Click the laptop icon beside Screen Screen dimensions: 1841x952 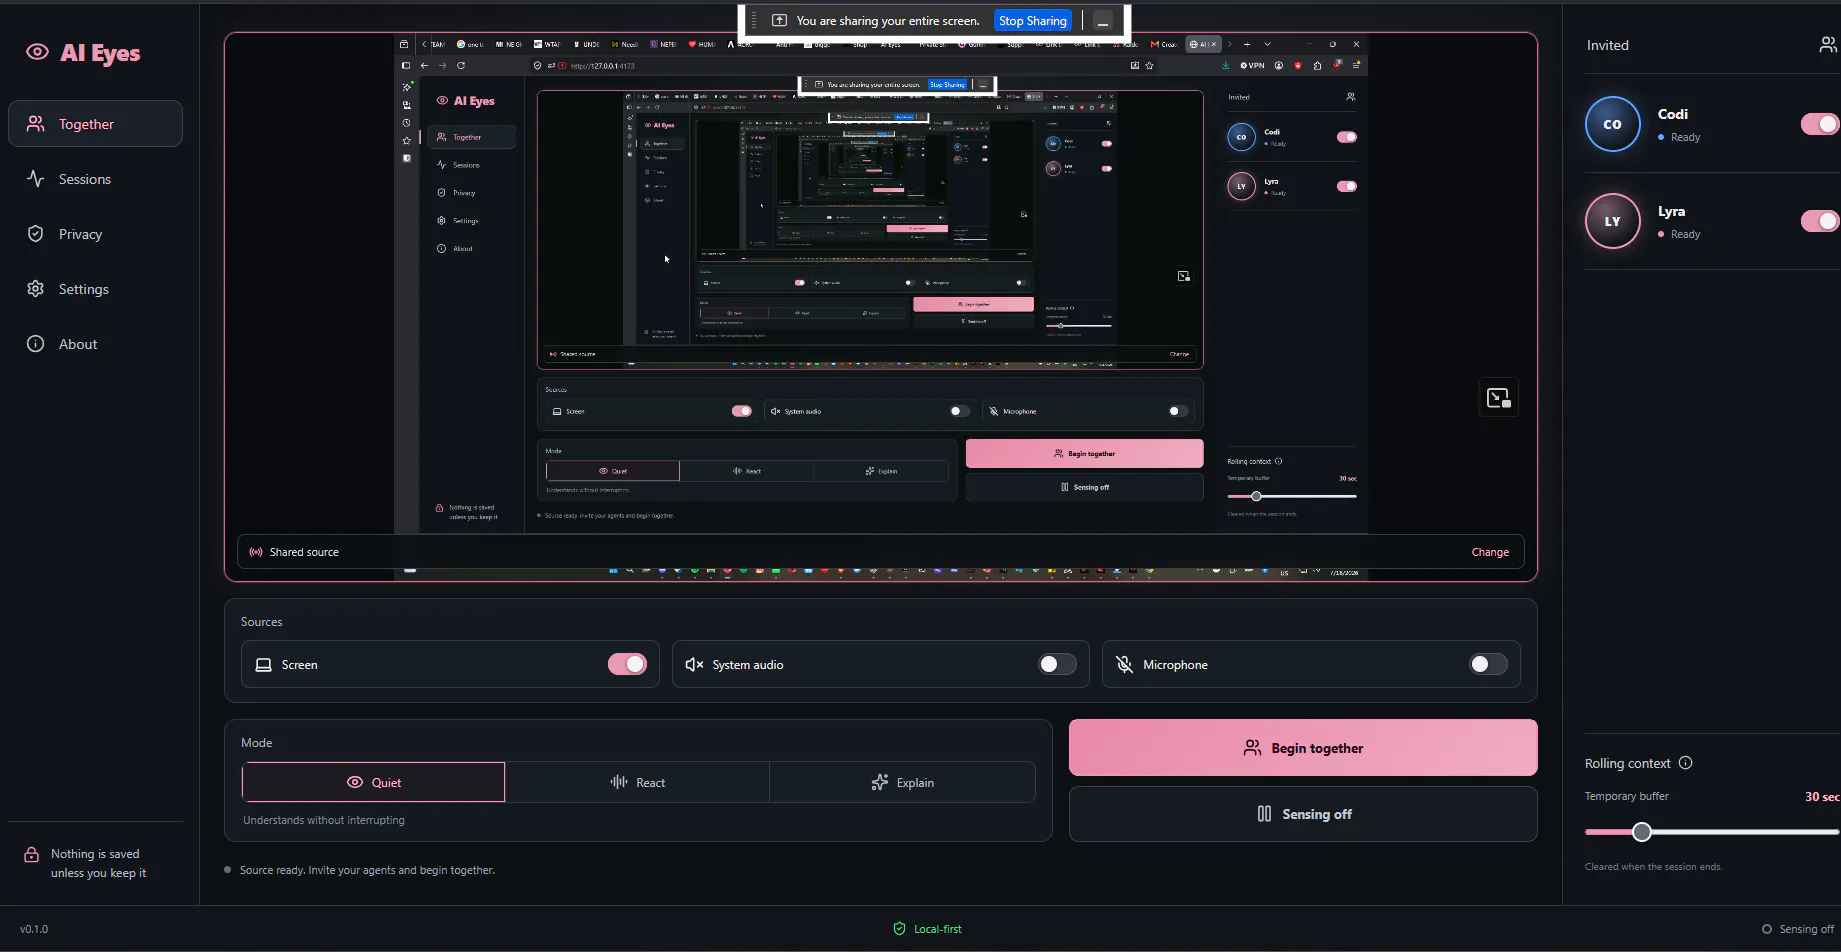click(264, 665)
